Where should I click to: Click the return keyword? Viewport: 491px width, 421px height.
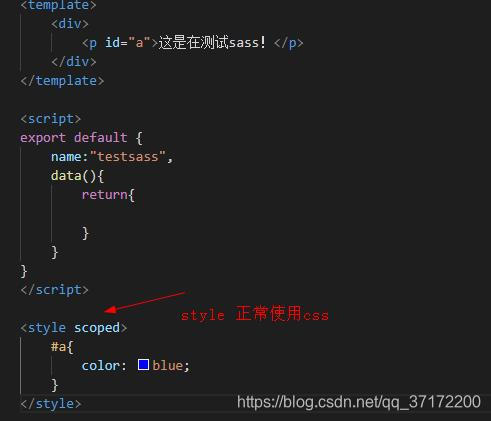[104, 195]
